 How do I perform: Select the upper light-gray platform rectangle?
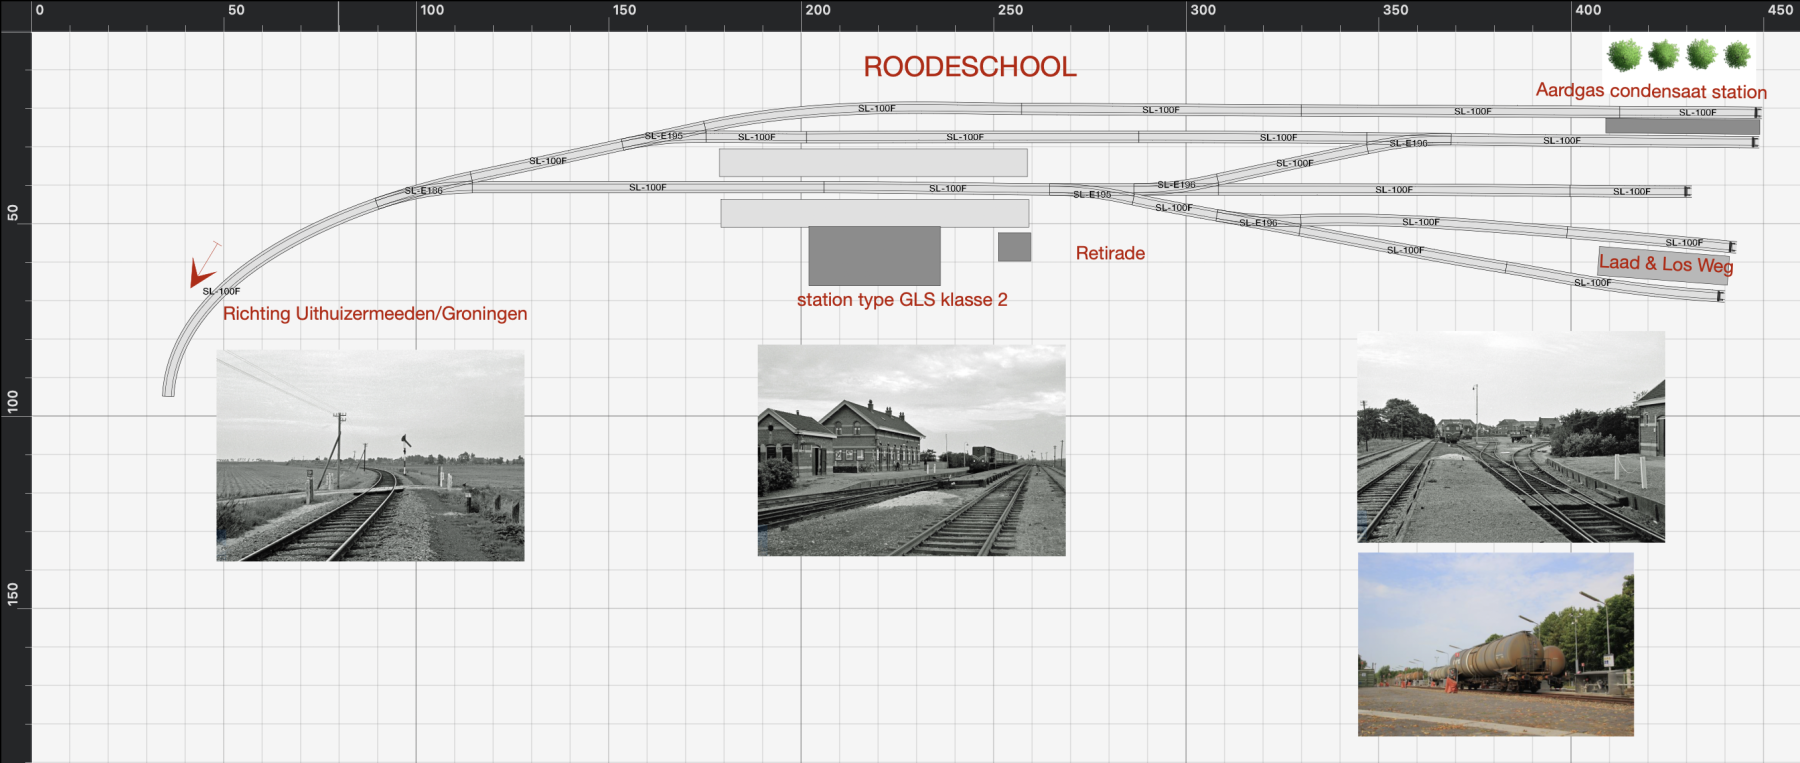tap(873, 162)
